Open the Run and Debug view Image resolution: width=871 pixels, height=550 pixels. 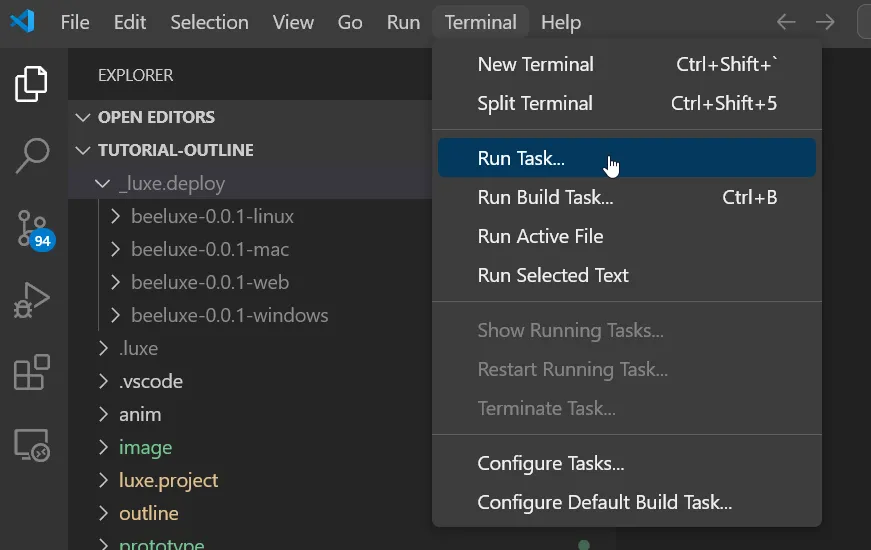pos(32,300)
